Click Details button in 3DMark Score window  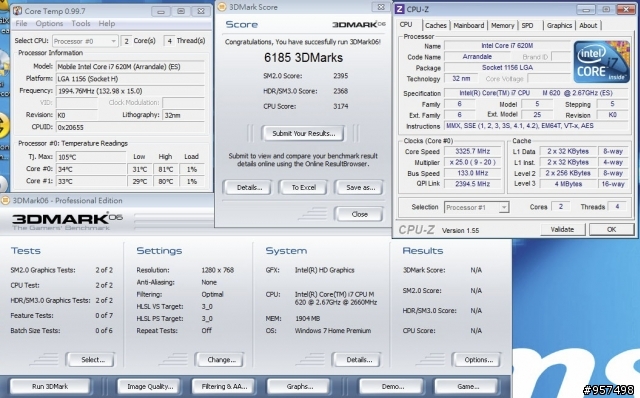(249, 188)
